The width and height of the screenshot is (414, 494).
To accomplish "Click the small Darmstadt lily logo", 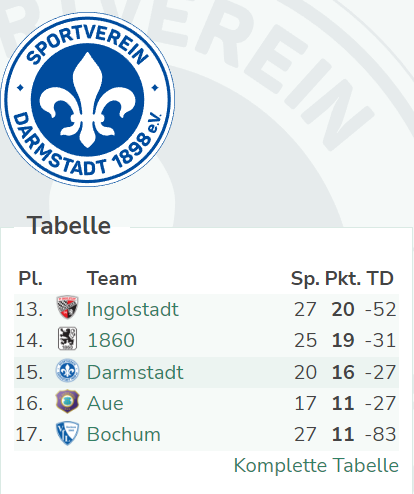I will point(67,371).
